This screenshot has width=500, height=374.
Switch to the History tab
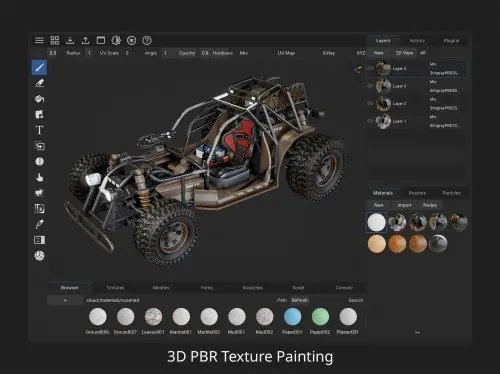click(417, 41)
